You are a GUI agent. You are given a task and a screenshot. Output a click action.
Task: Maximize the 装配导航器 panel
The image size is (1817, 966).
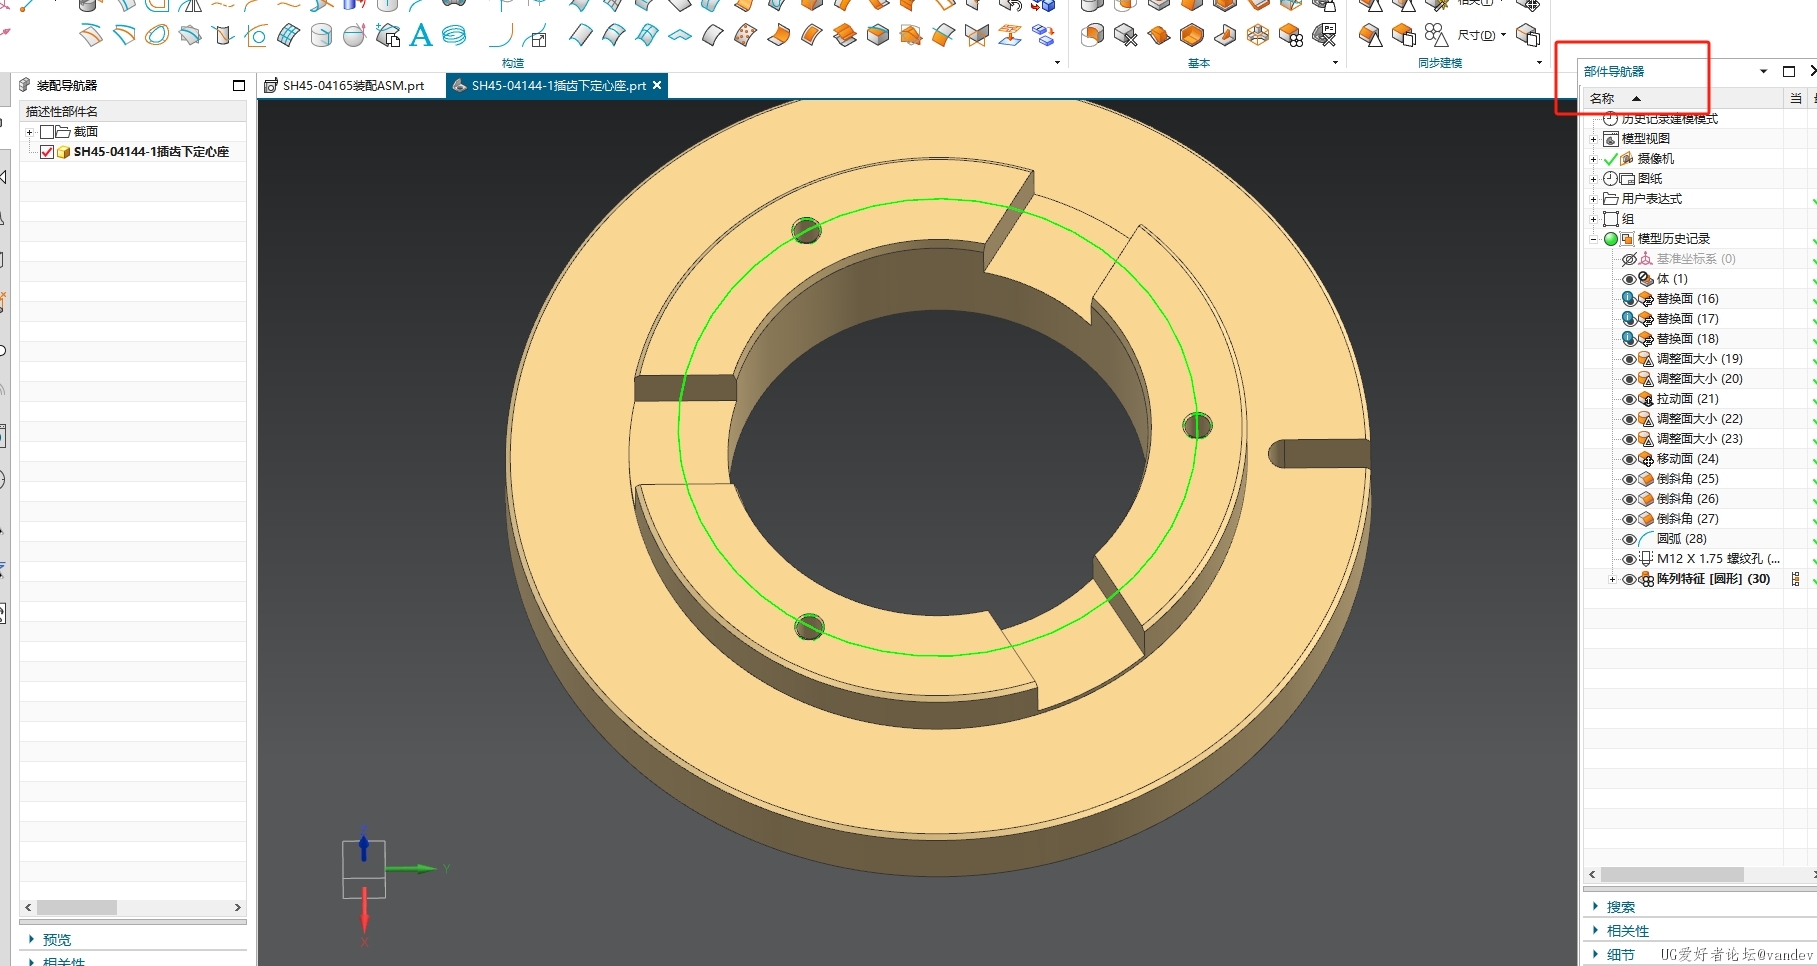[239, 85]
